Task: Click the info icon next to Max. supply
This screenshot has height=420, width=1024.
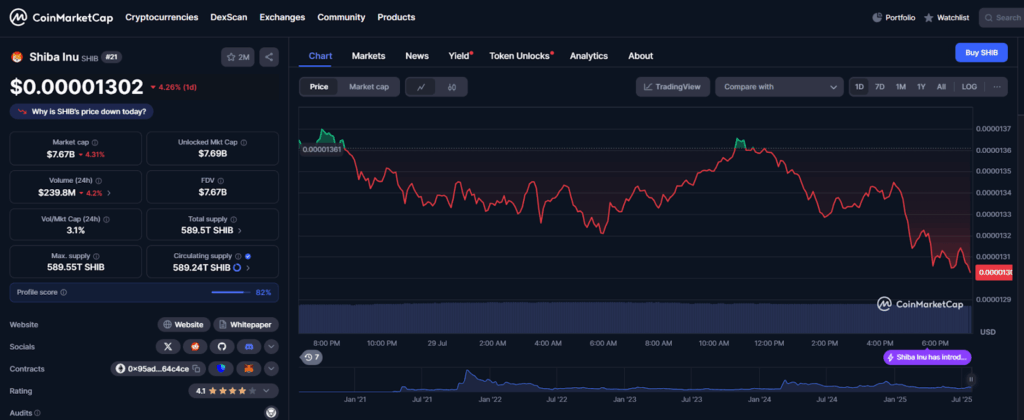Action: point(96,256)
